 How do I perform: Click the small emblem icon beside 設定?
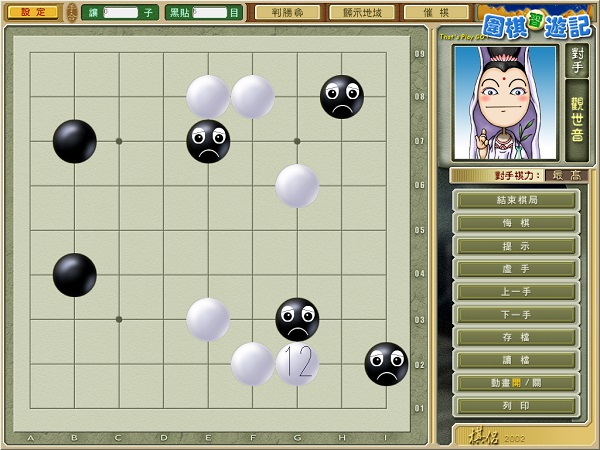[x=71, y=12]
